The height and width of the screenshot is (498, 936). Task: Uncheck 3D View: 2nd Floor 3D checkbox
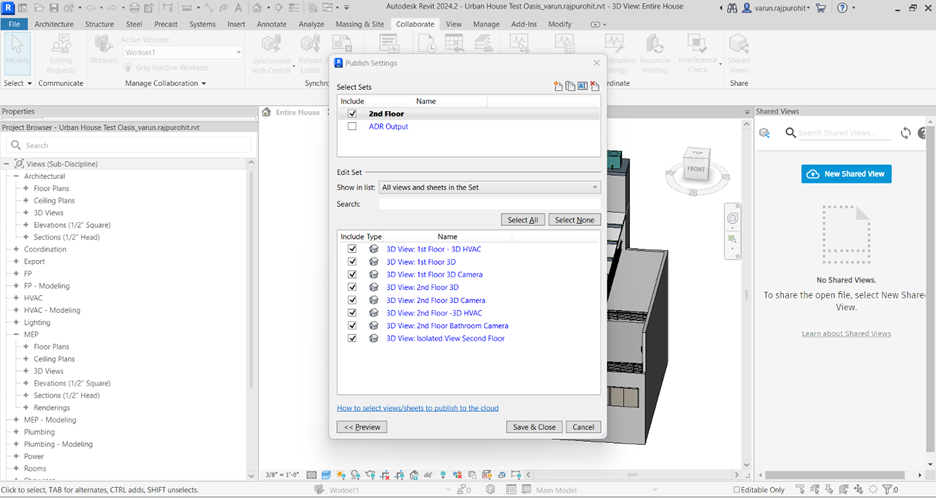pos(352,287)
